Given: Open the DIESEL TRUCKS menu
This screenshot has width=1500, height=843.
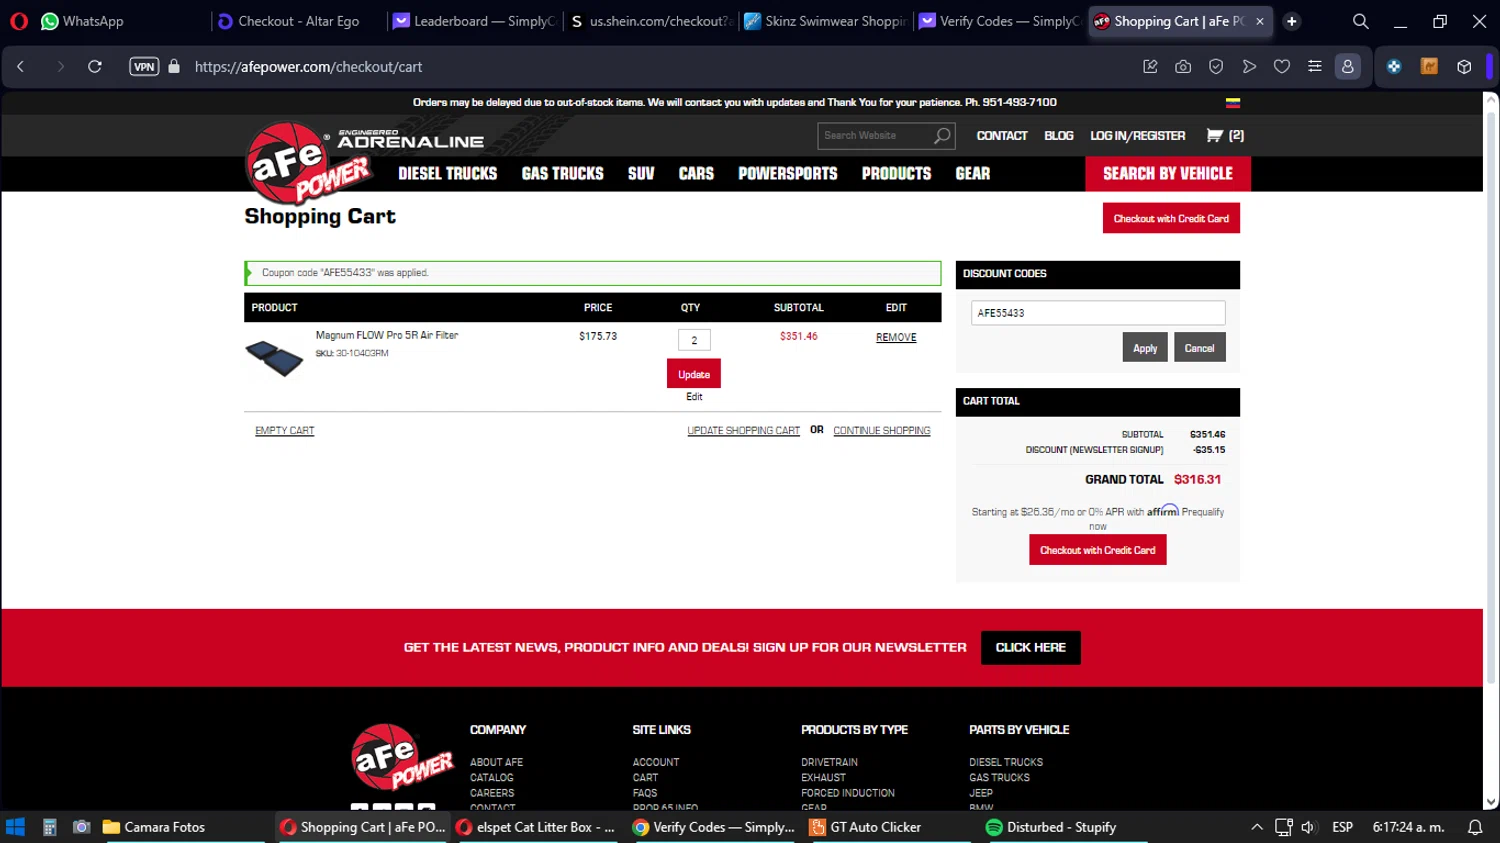Looking at the screenshot, I should 447,174.
